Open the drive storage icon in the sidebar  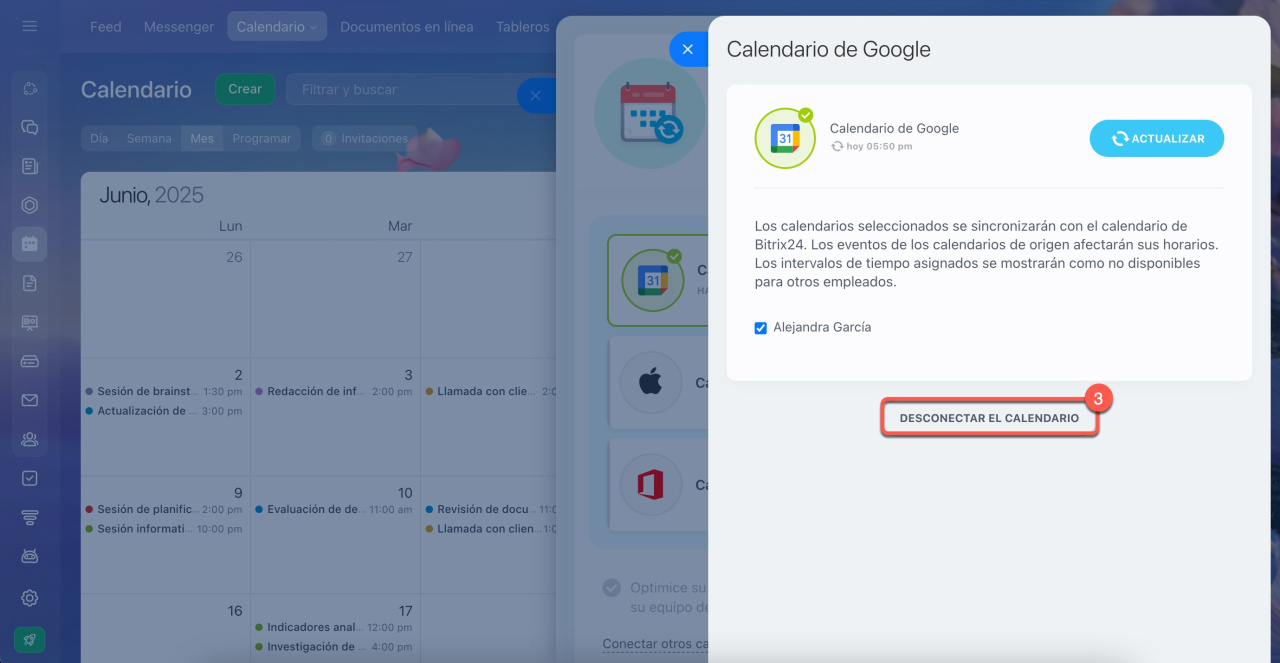(30, 361)
